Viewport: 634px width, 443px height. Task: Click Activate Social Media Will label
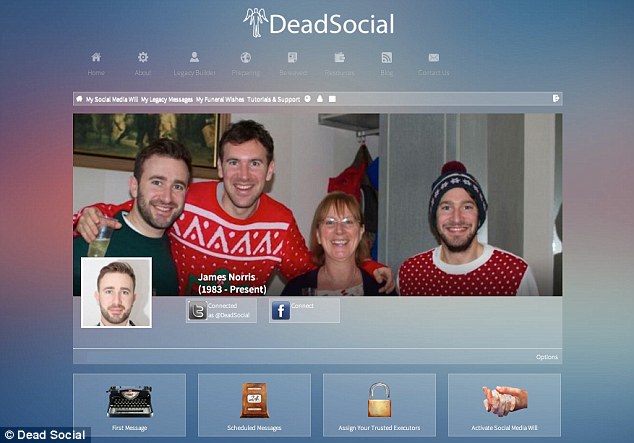point(505,428)
